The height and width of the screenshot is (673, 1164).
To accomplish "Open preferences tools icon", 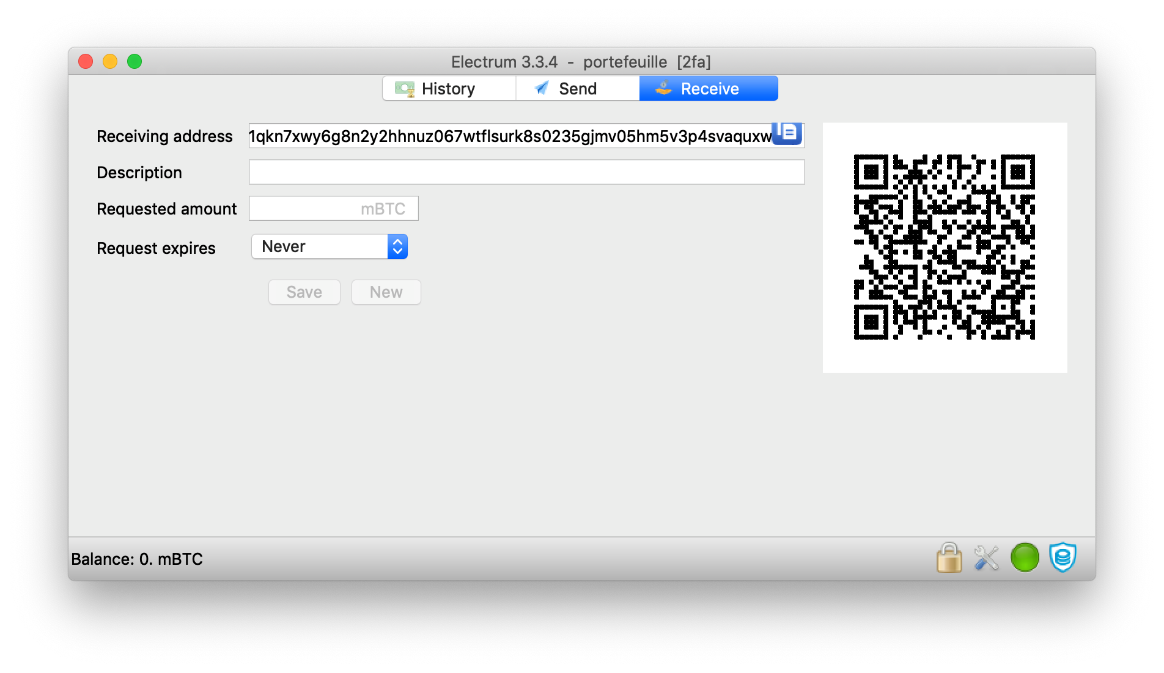I will click(x=987, y=557).
